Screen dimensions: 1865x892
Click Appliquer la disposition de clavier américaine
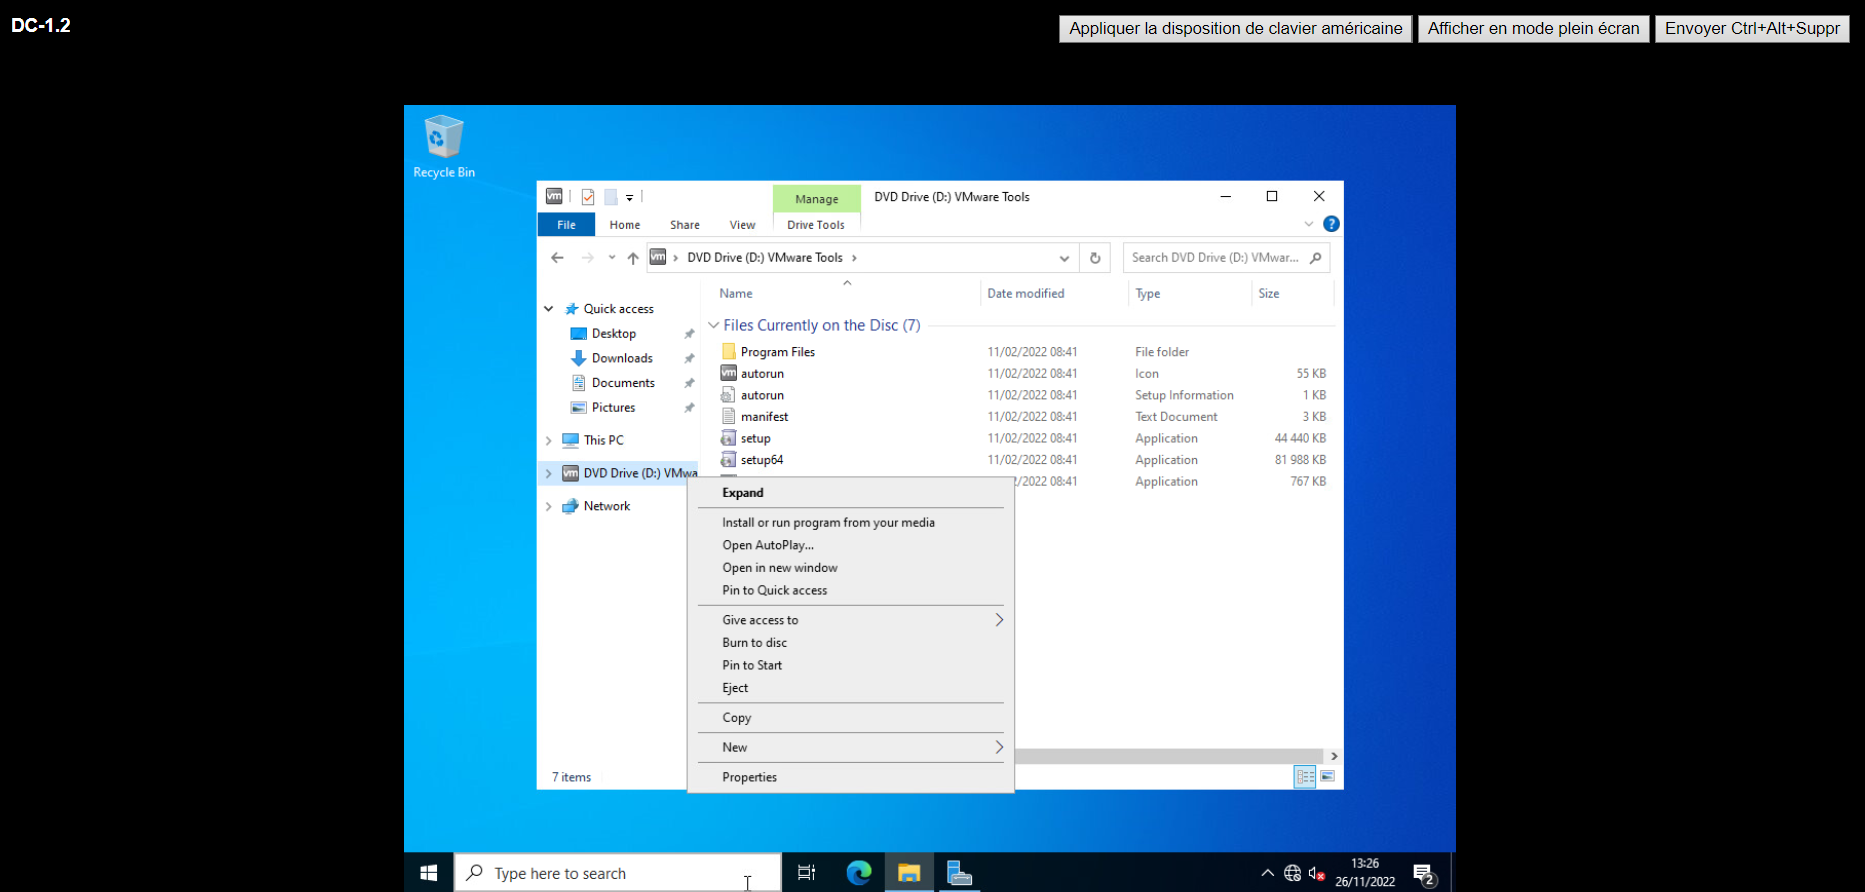(x=1236, y=29)
